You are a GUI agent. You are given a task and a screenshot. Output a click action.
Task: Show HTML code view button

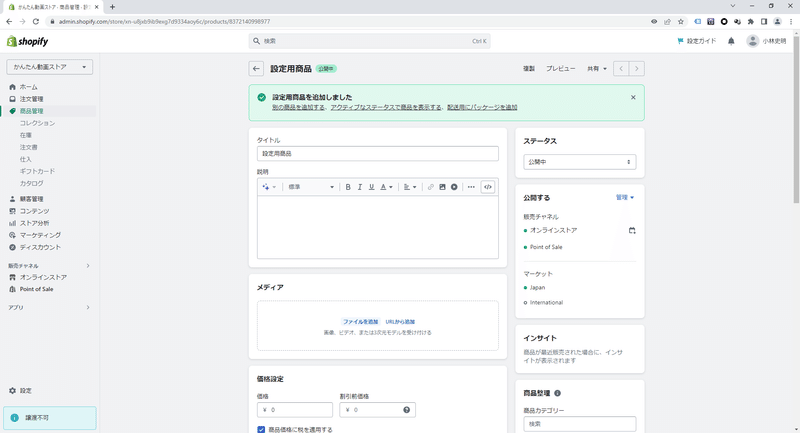pyautogui.click(x=488, y=187)
